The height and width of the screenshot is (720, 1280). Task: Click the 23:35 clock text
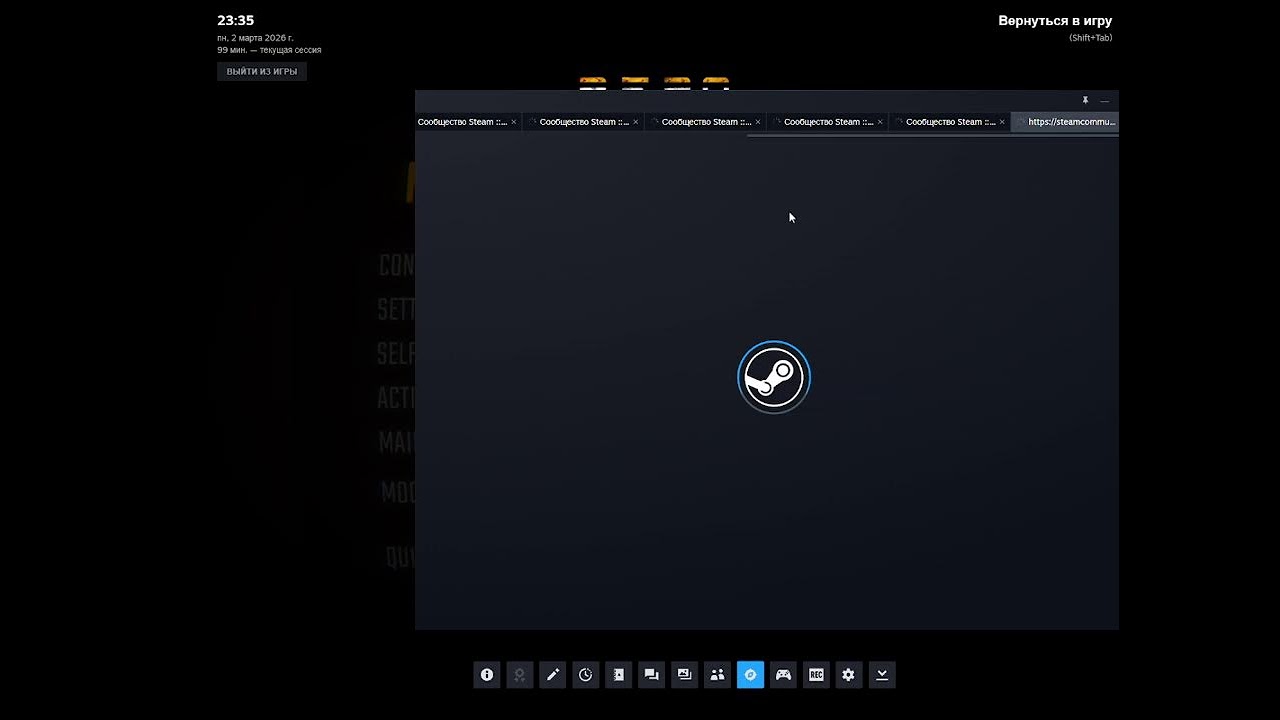236,20
